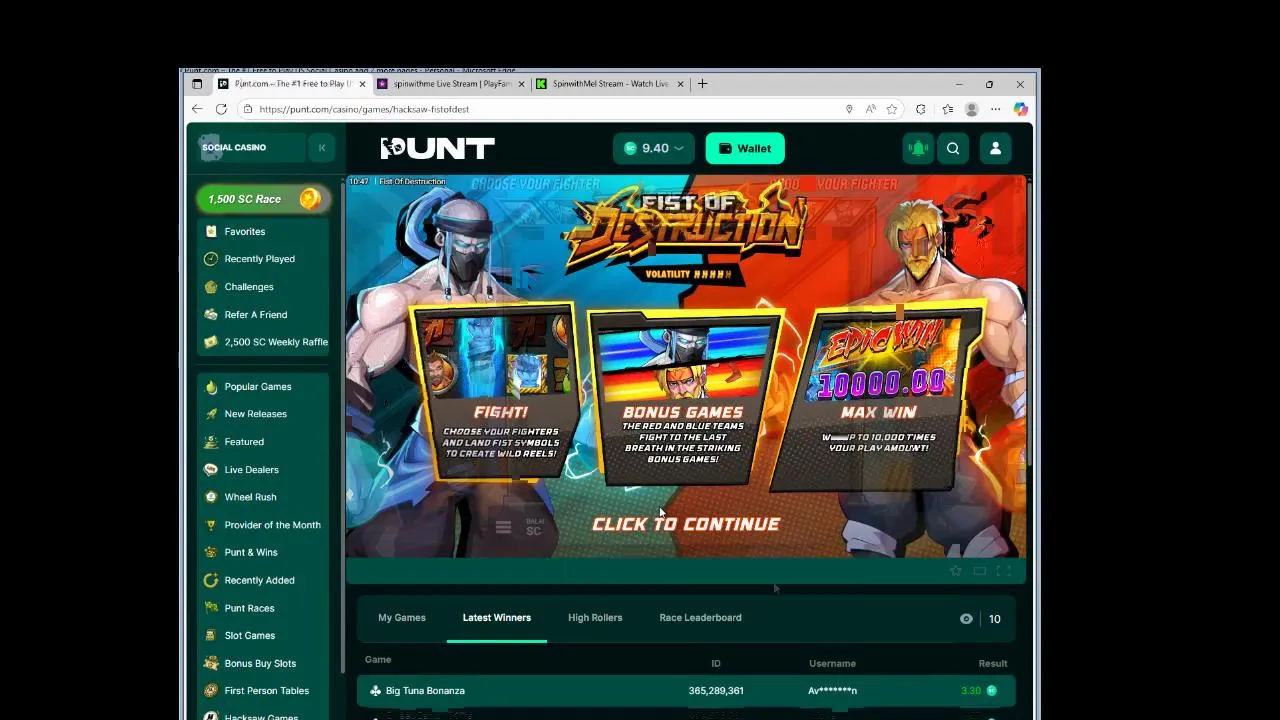The image size is (1280, 720).
Task: Open the Wallet button
Action: pyautogui.click(x=745, y=148)
